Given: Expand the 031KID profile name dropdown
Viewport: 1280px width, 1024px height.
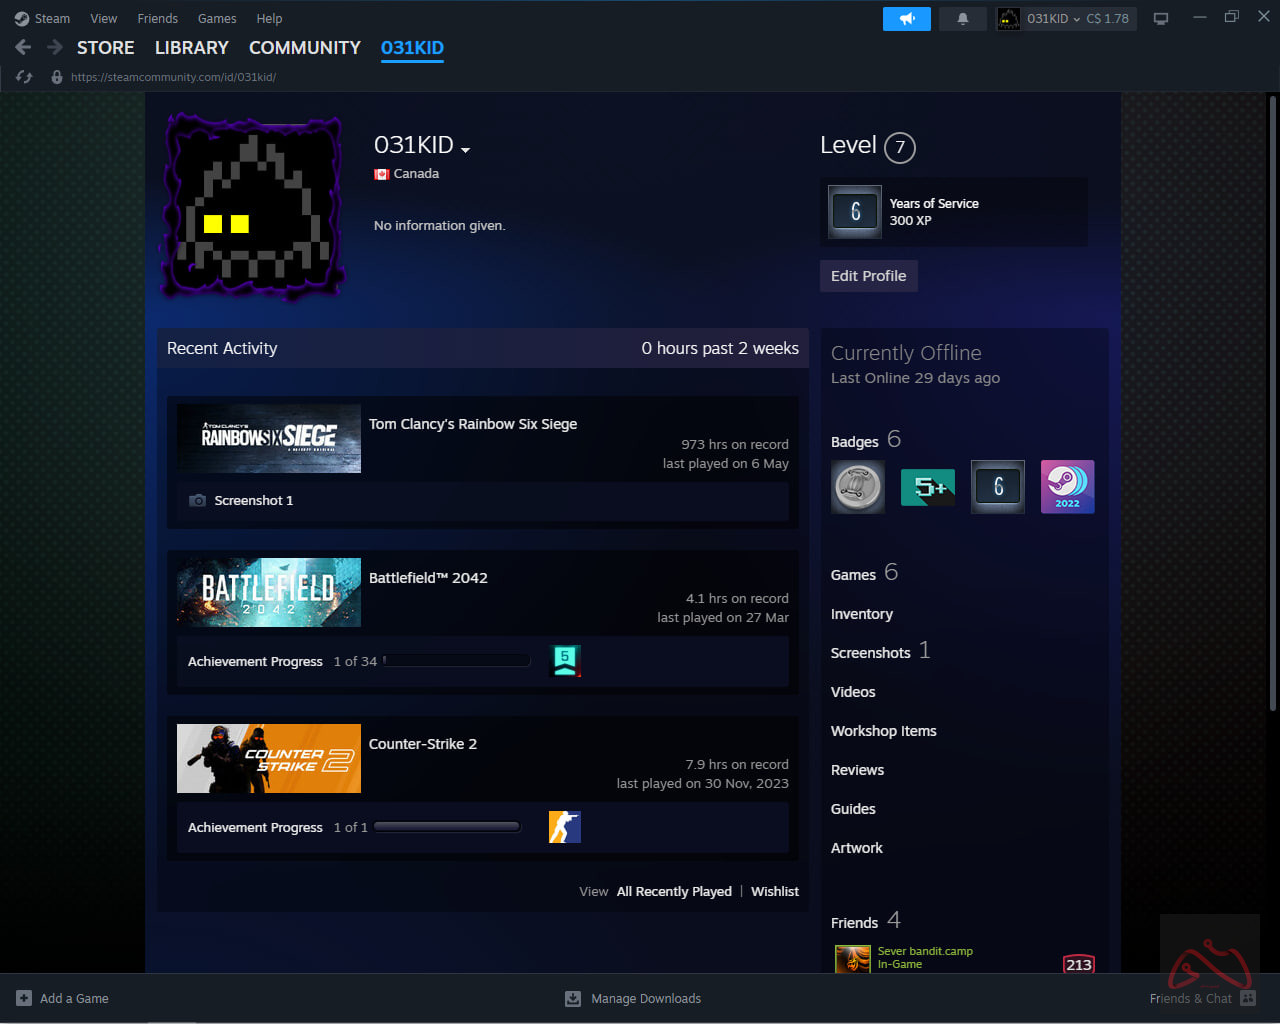Looking at the screenshot, I should (x=465, y=149).
